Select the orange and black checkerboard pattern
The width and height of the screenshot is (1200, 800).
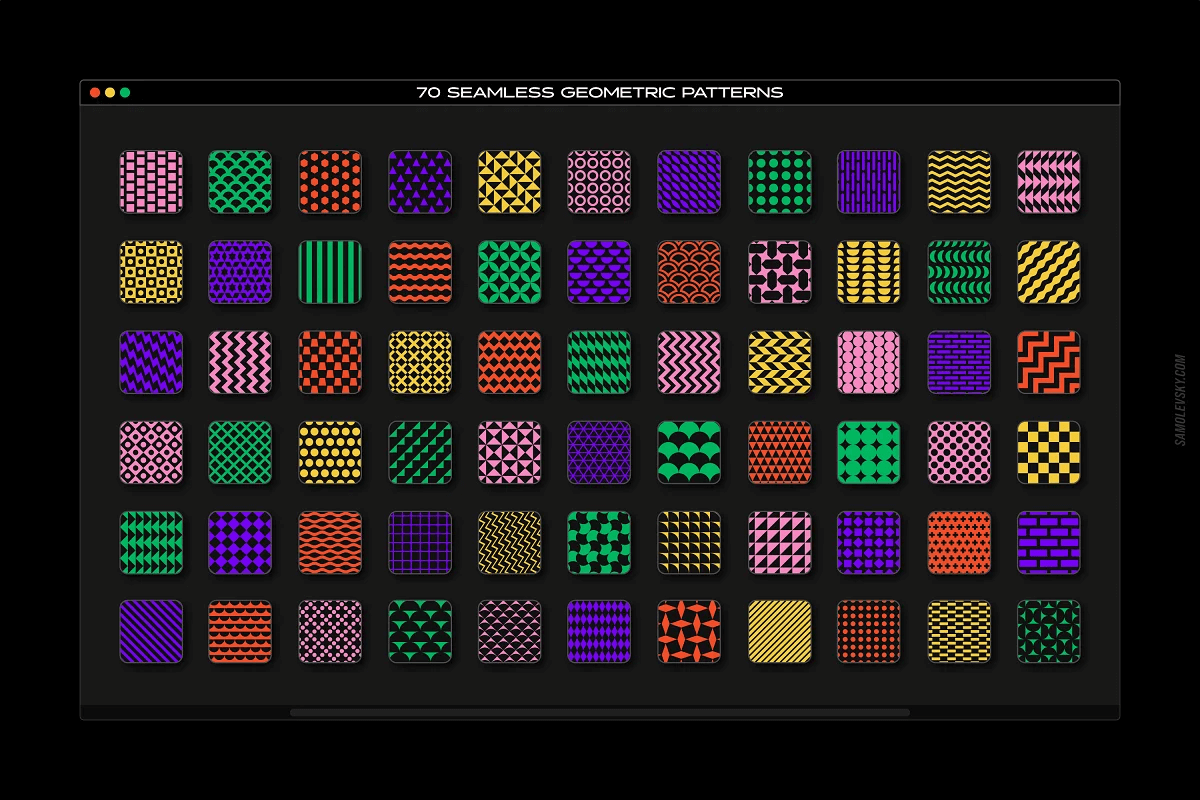point(331,363)
